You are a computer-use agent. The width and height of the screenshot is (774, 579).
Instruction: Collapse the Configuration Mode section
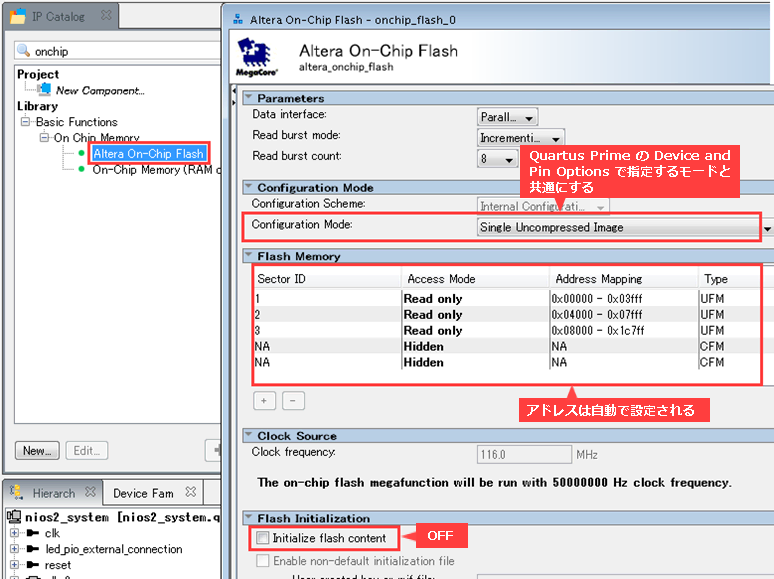[x=248, y=187]
